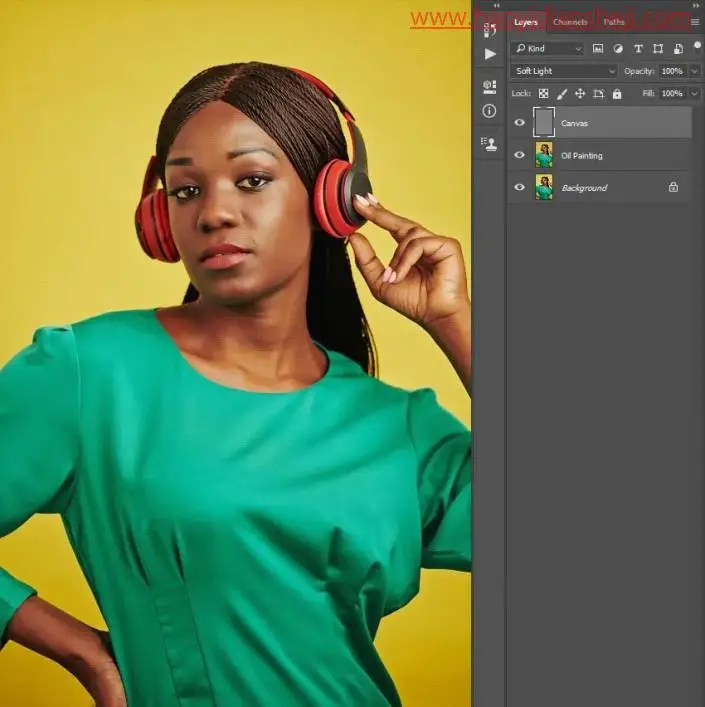705x707 pixels.
Task: Select the Oil Painting layer thumbnail
Action: [544, 155]
